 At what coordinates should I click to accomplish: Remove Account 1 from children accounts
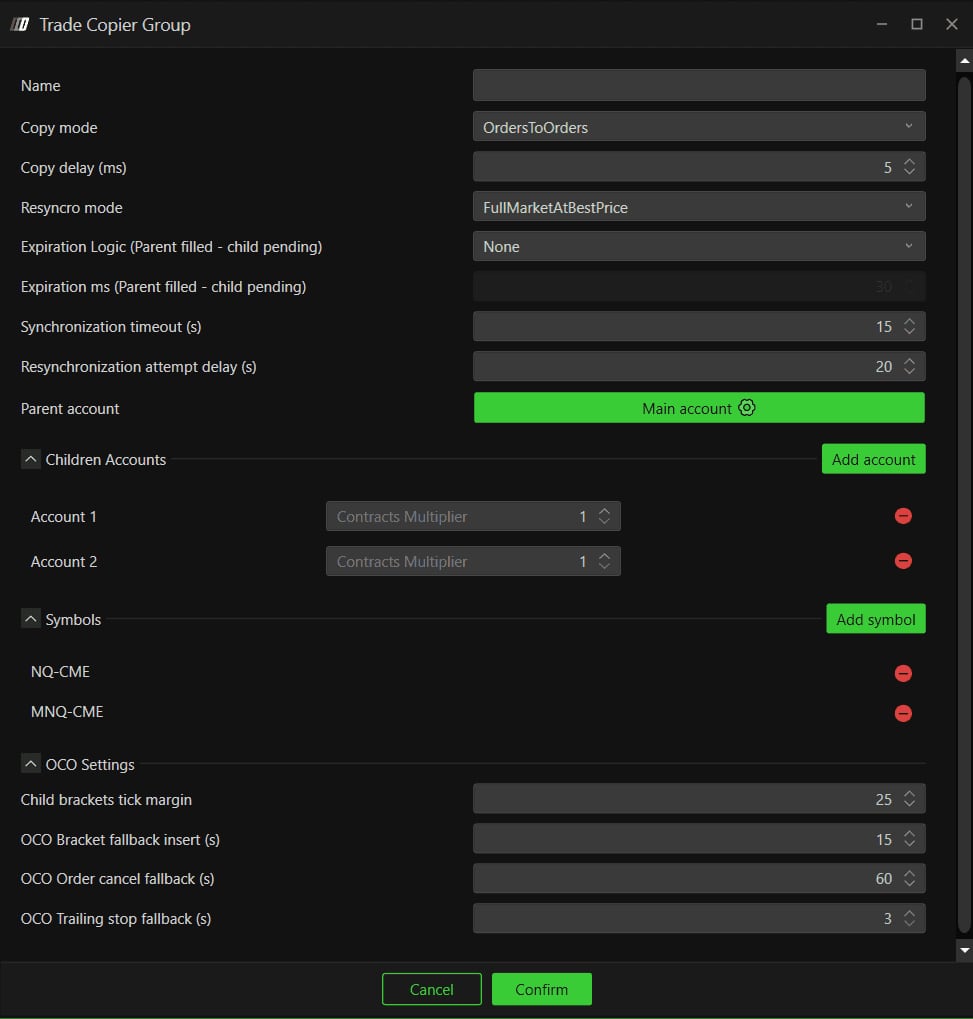[x=903, y=516]
